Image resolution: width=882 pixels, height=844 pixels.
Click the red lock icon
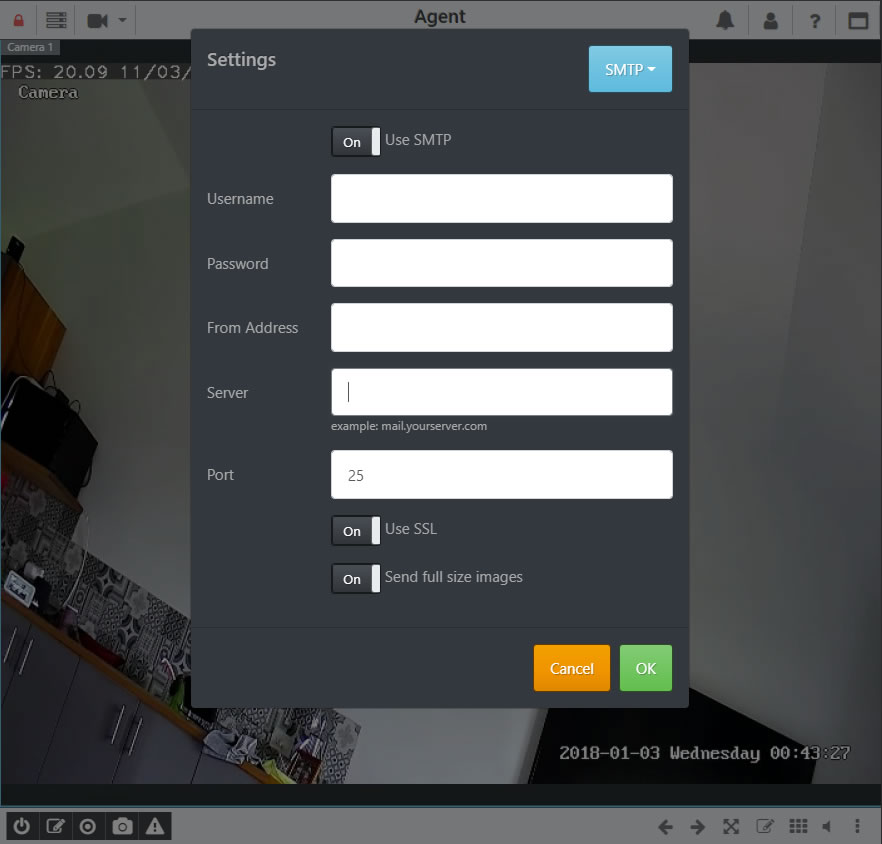pos(18,20)
